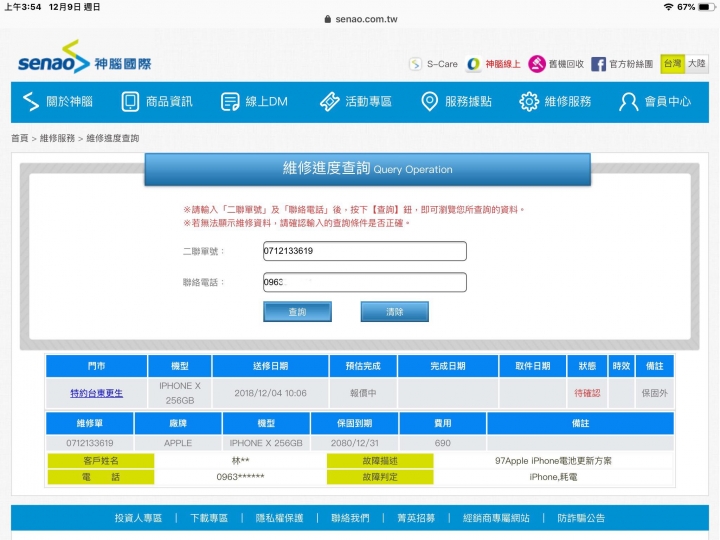Go to 維修服務 in breadcrumb
720x540 pixels.
point(57,138)
